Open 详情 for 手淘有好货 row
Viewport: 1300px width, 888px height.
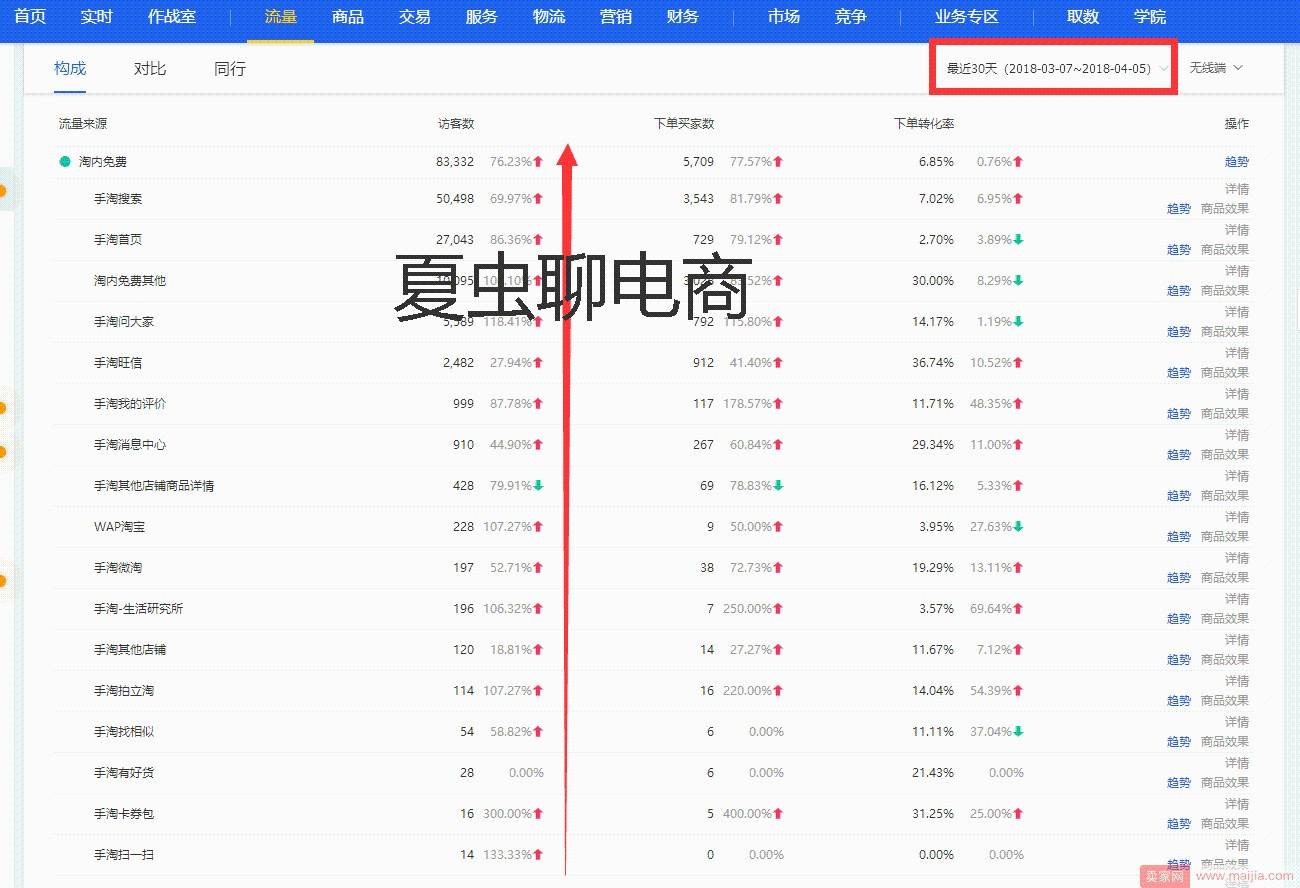click(x=1237, y=763)
